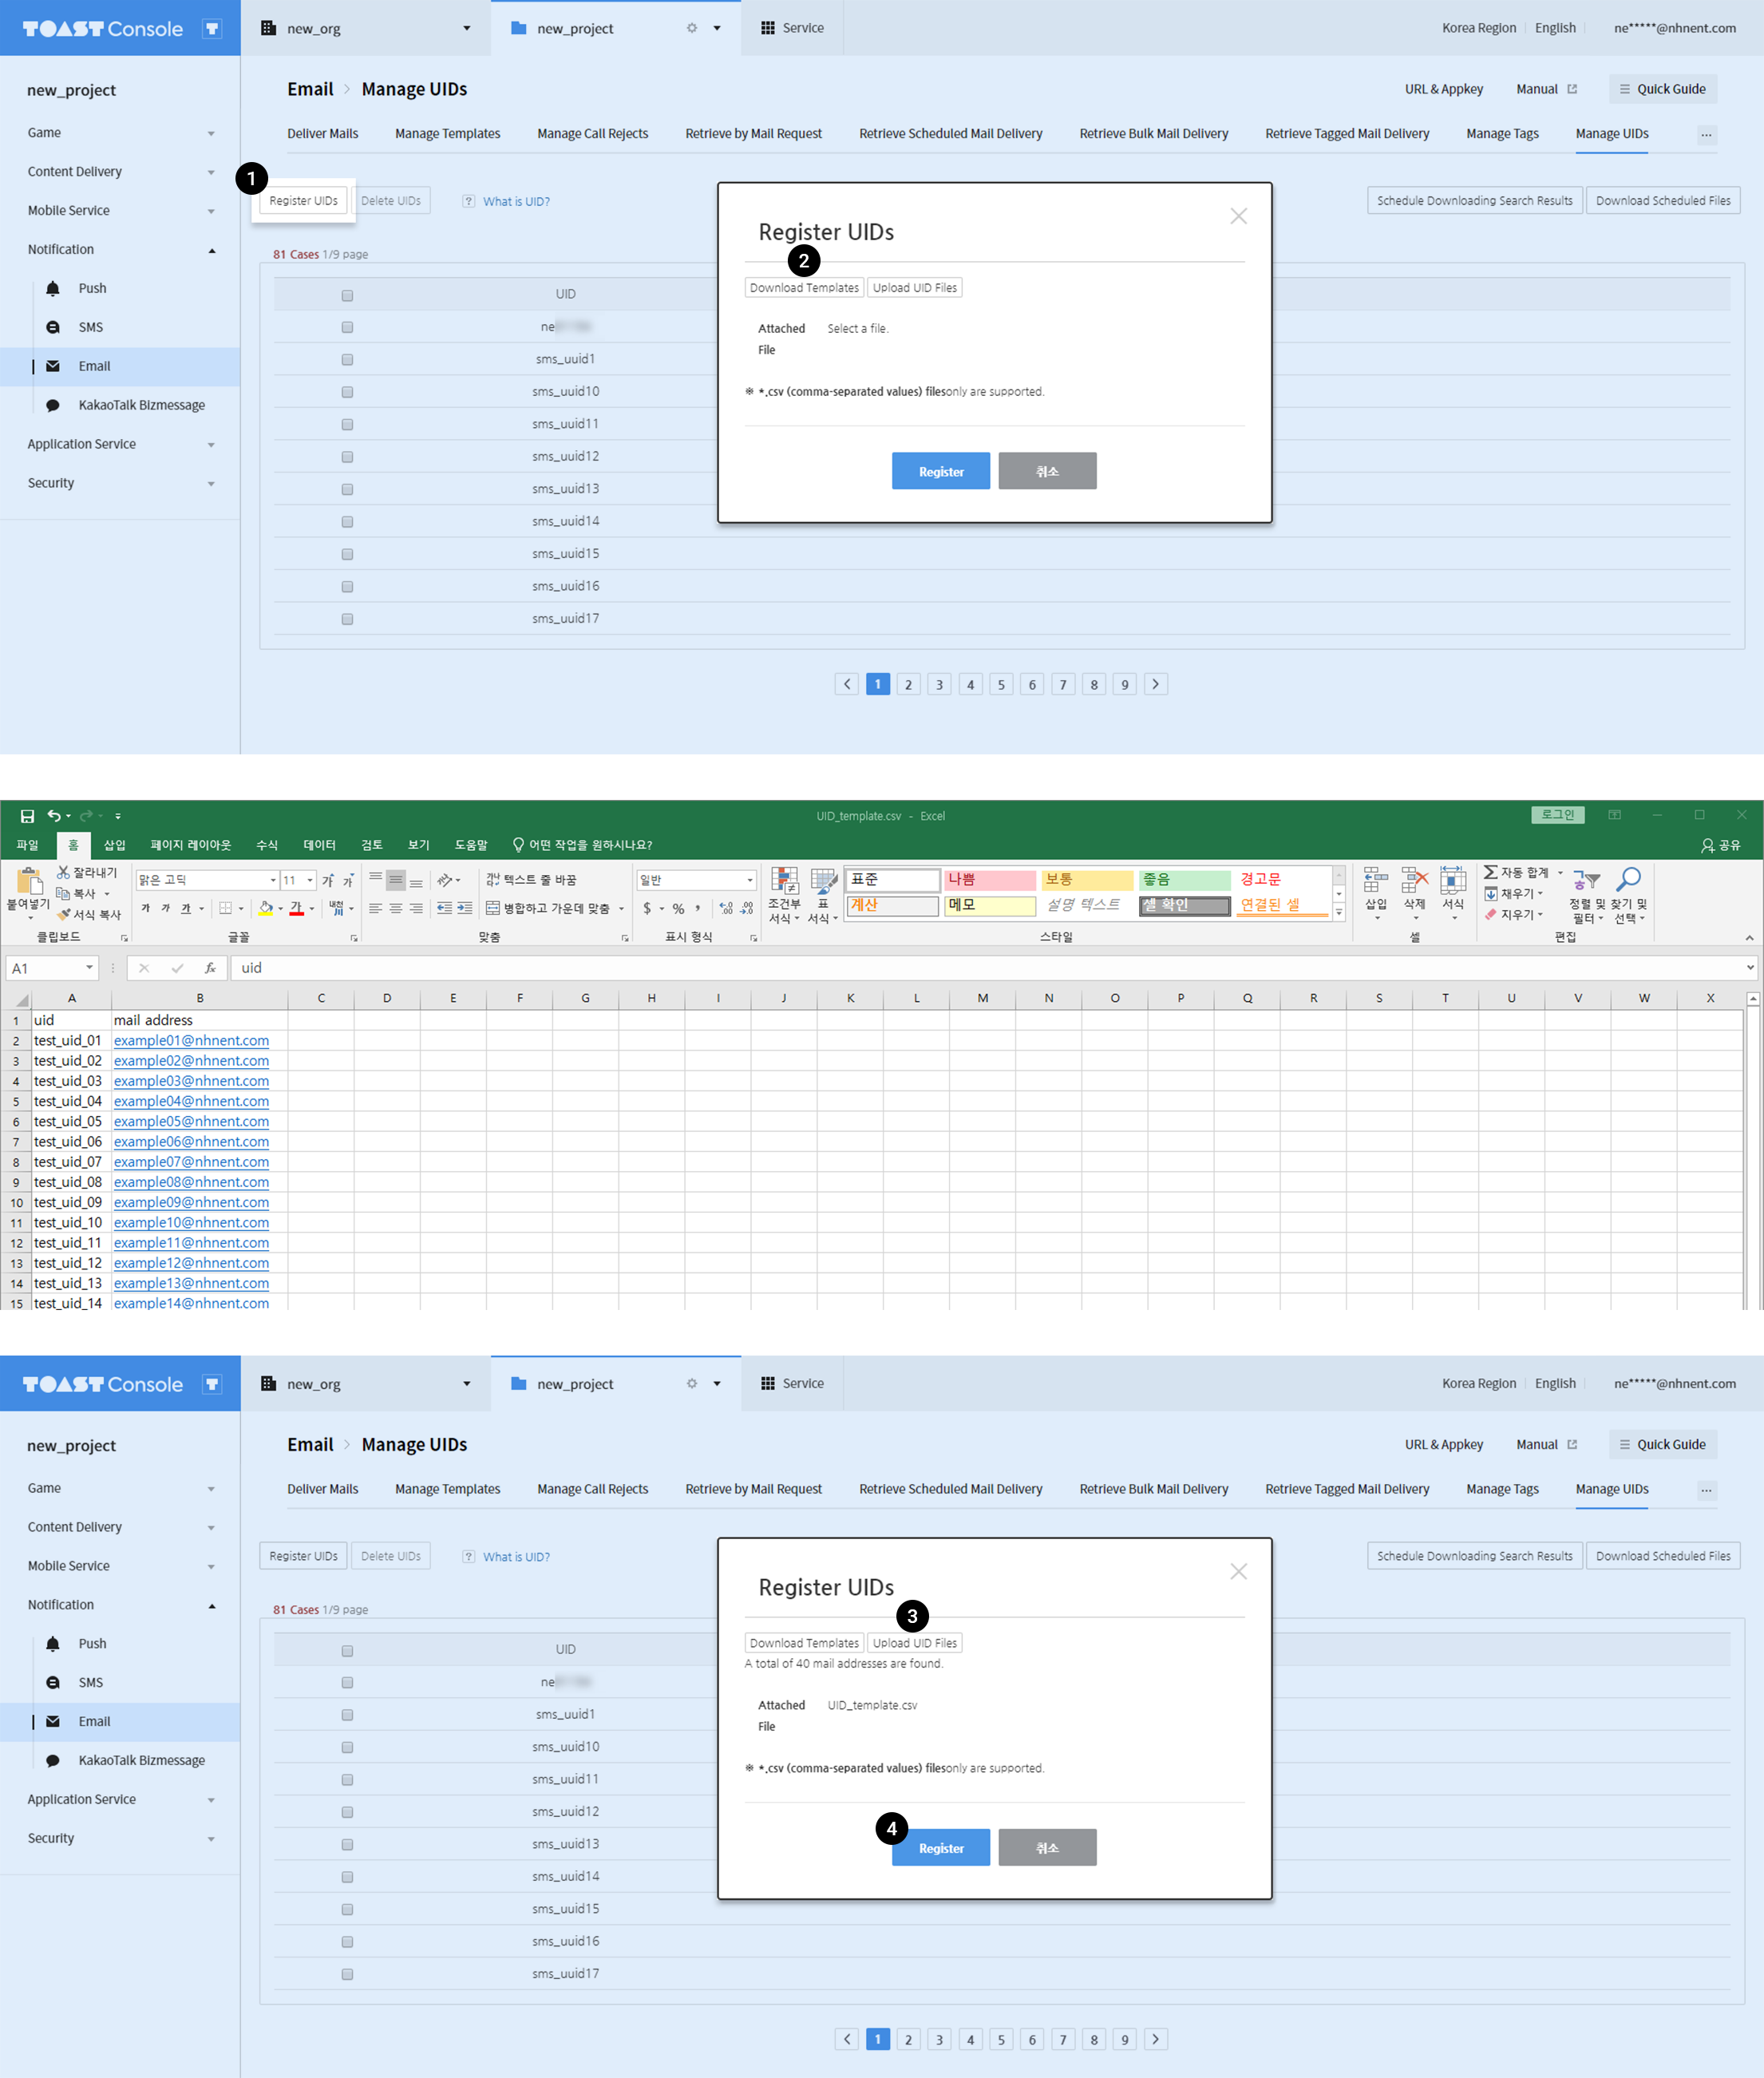The width and height of the screenshot is (1764, 2078).
Task: Click the example05@nhnent.com link in the spreadsheet
Action: click(x=191, y=1121)
